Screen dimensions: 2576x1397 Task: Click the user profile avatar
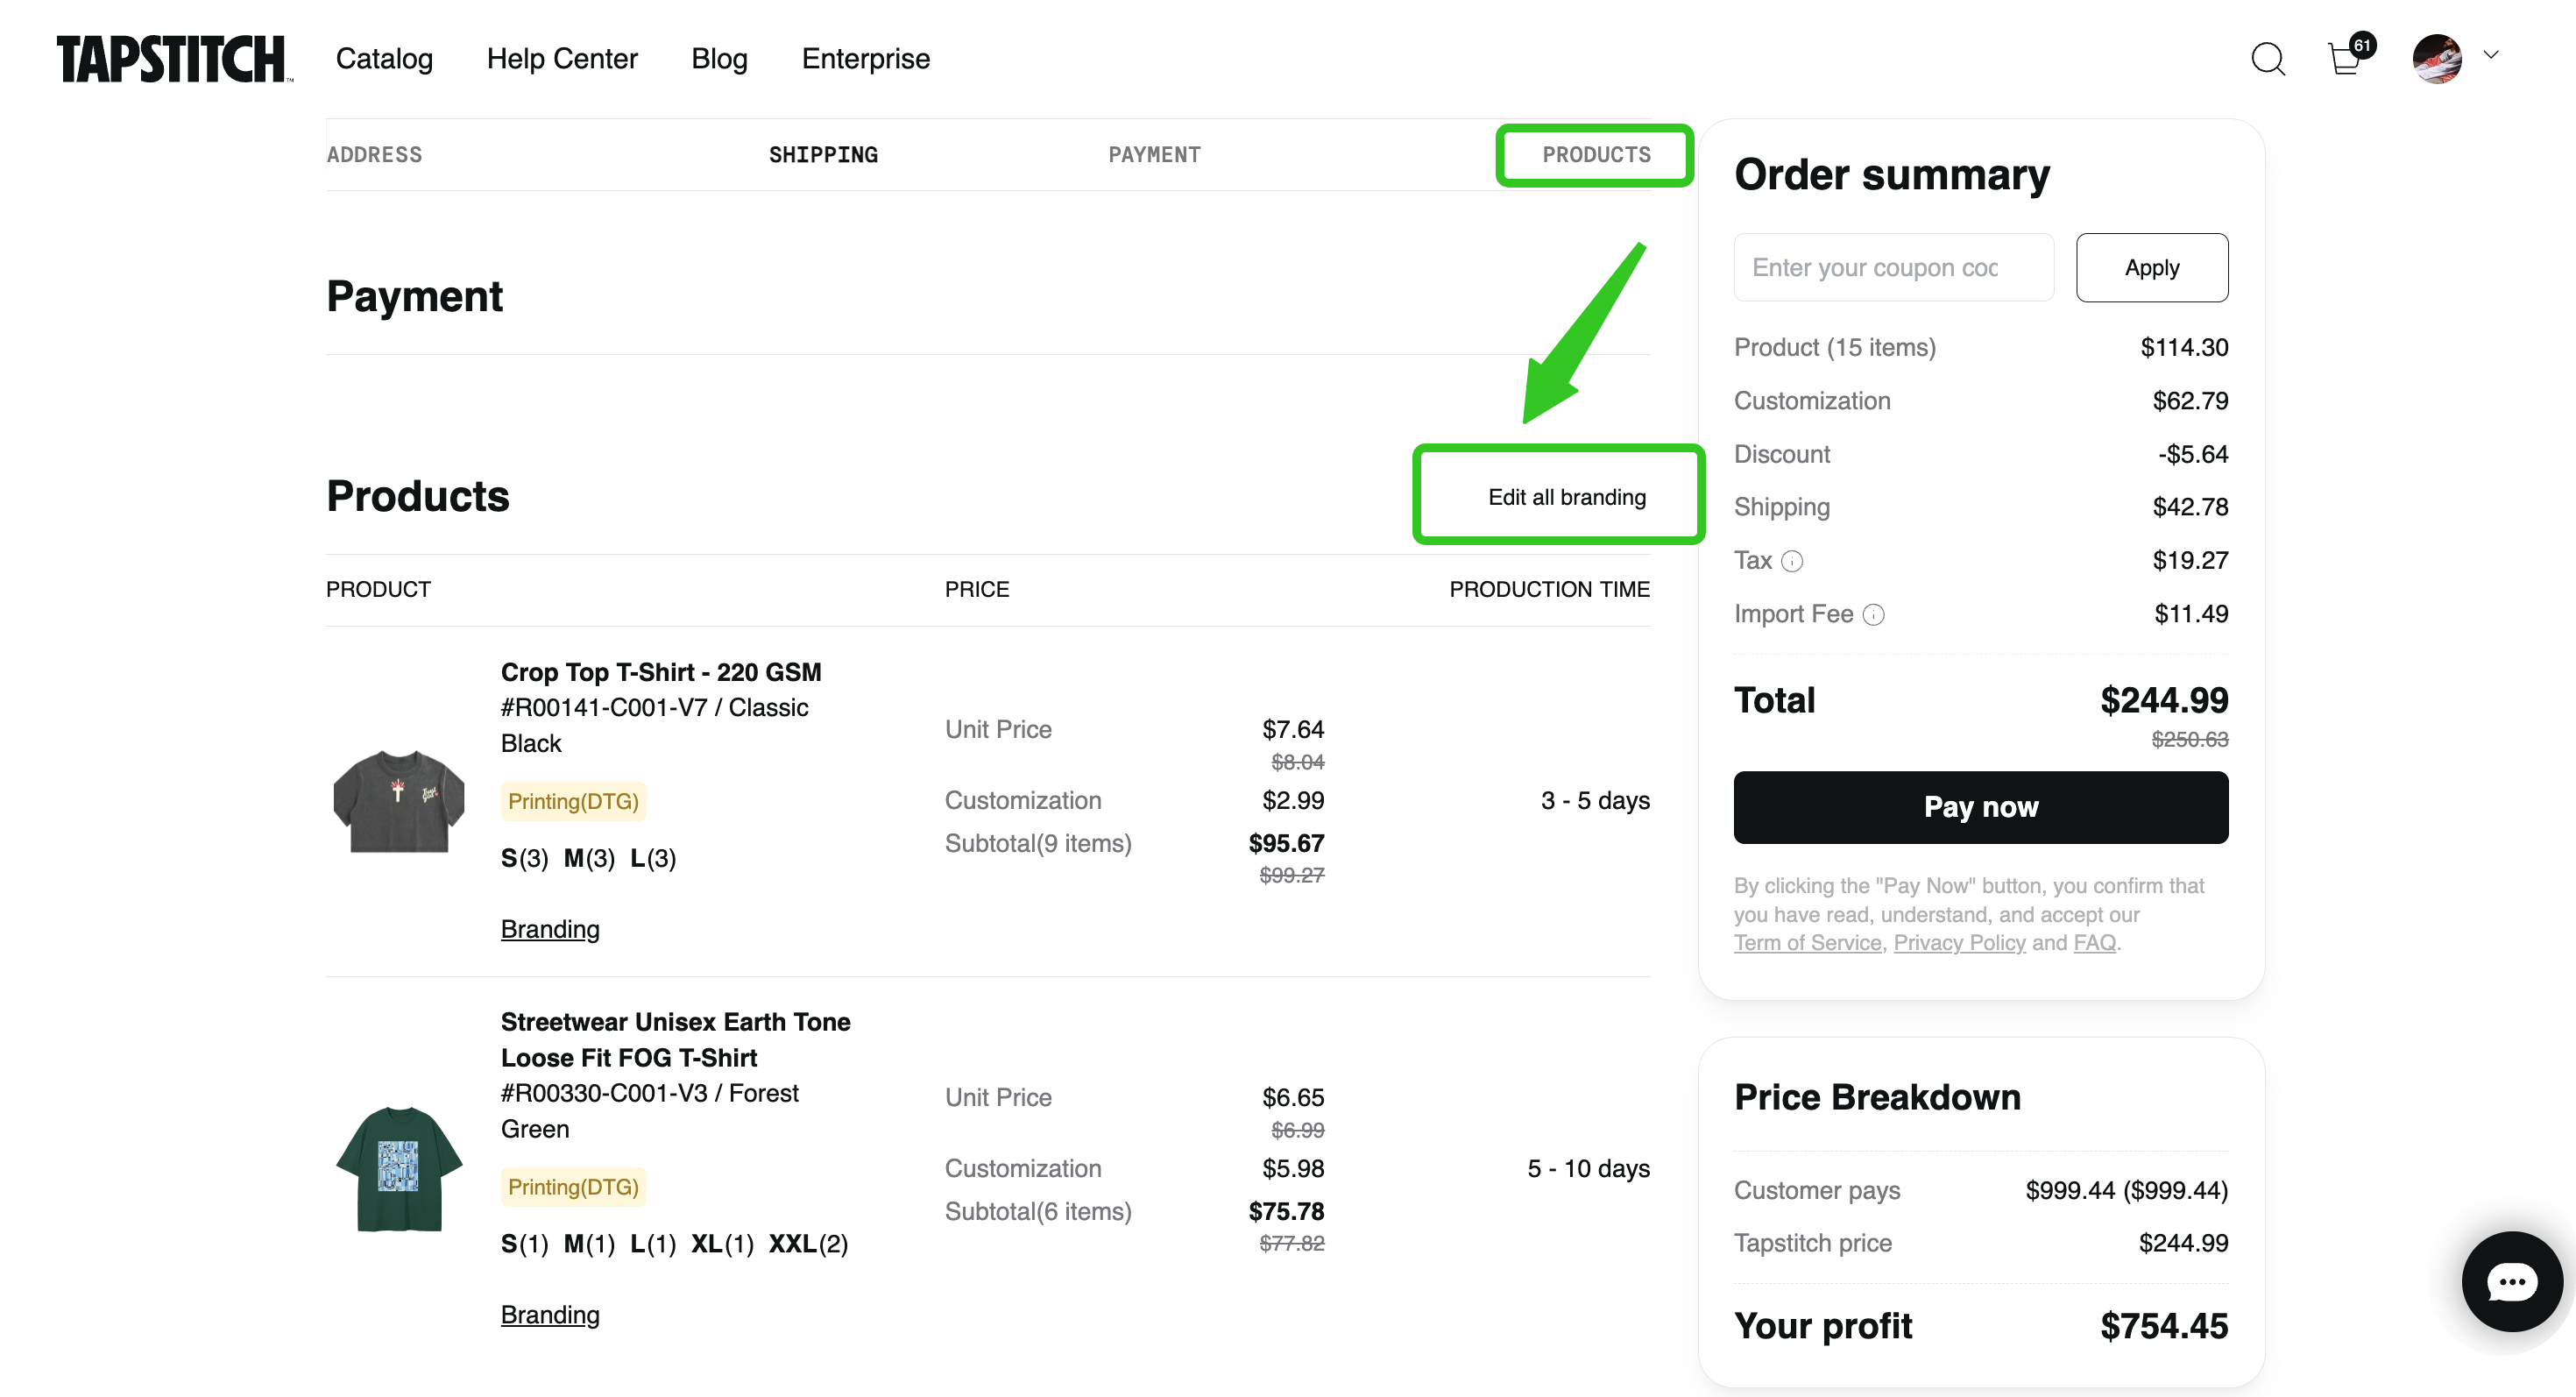(x=2436, y=59)
